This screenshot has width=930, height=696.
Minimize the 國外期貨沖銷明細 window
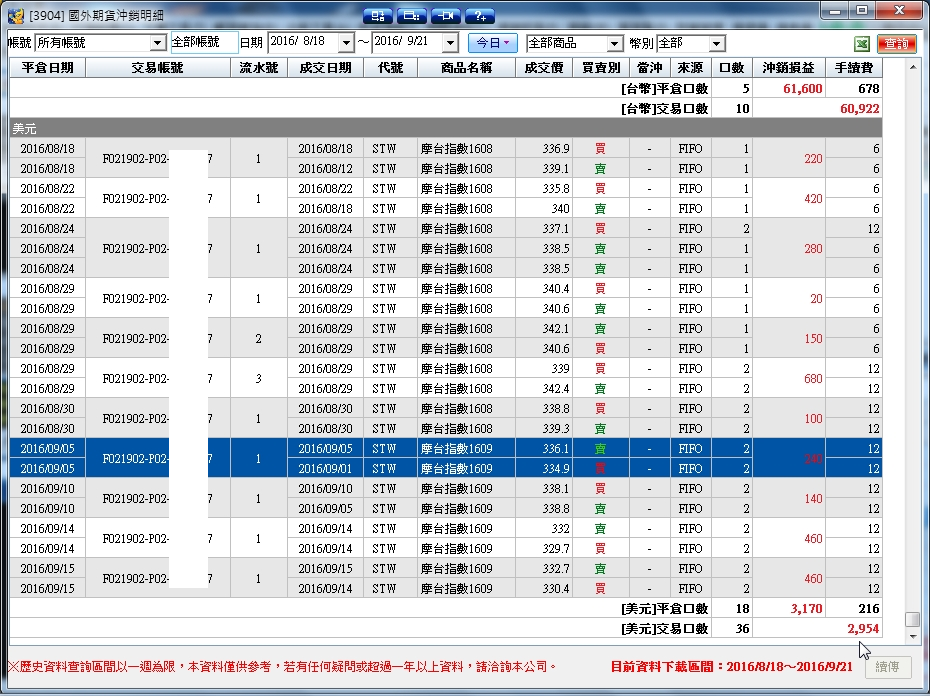pyautogui.click(x=835, y=11)
